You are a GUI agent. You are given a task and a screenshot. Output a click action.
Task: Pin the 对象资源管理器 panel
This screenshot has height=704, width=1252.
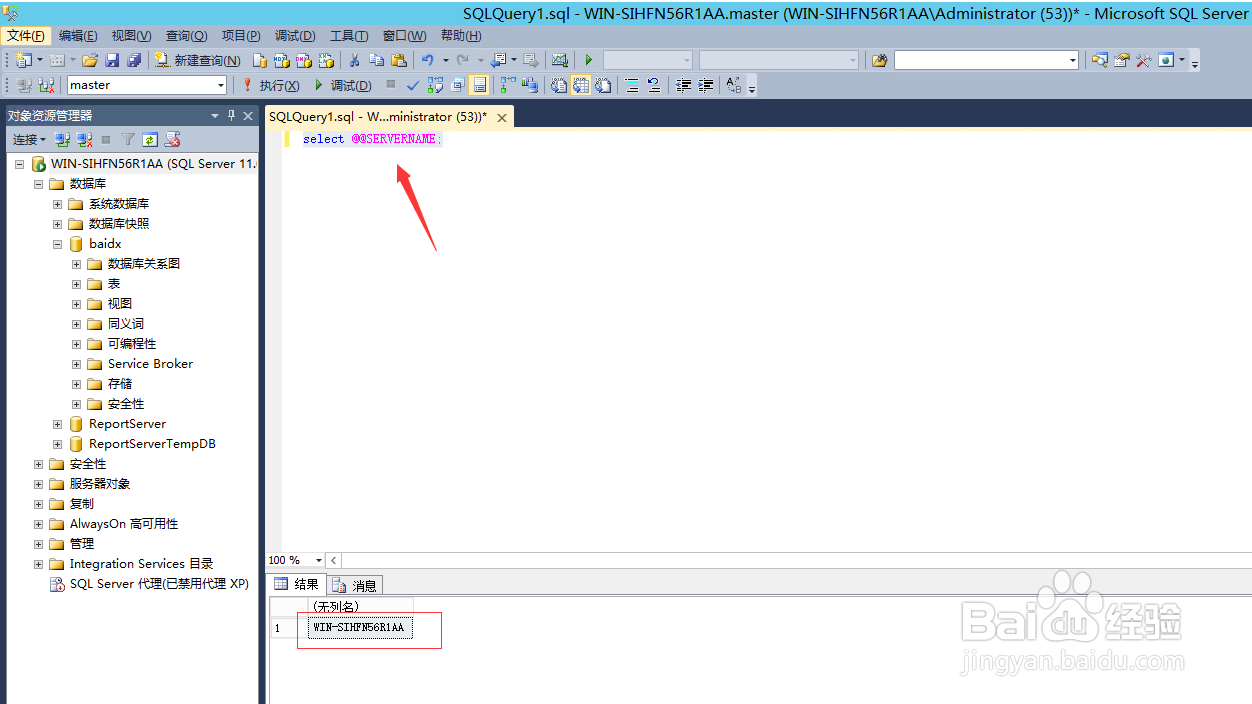[x=232, y=115]
